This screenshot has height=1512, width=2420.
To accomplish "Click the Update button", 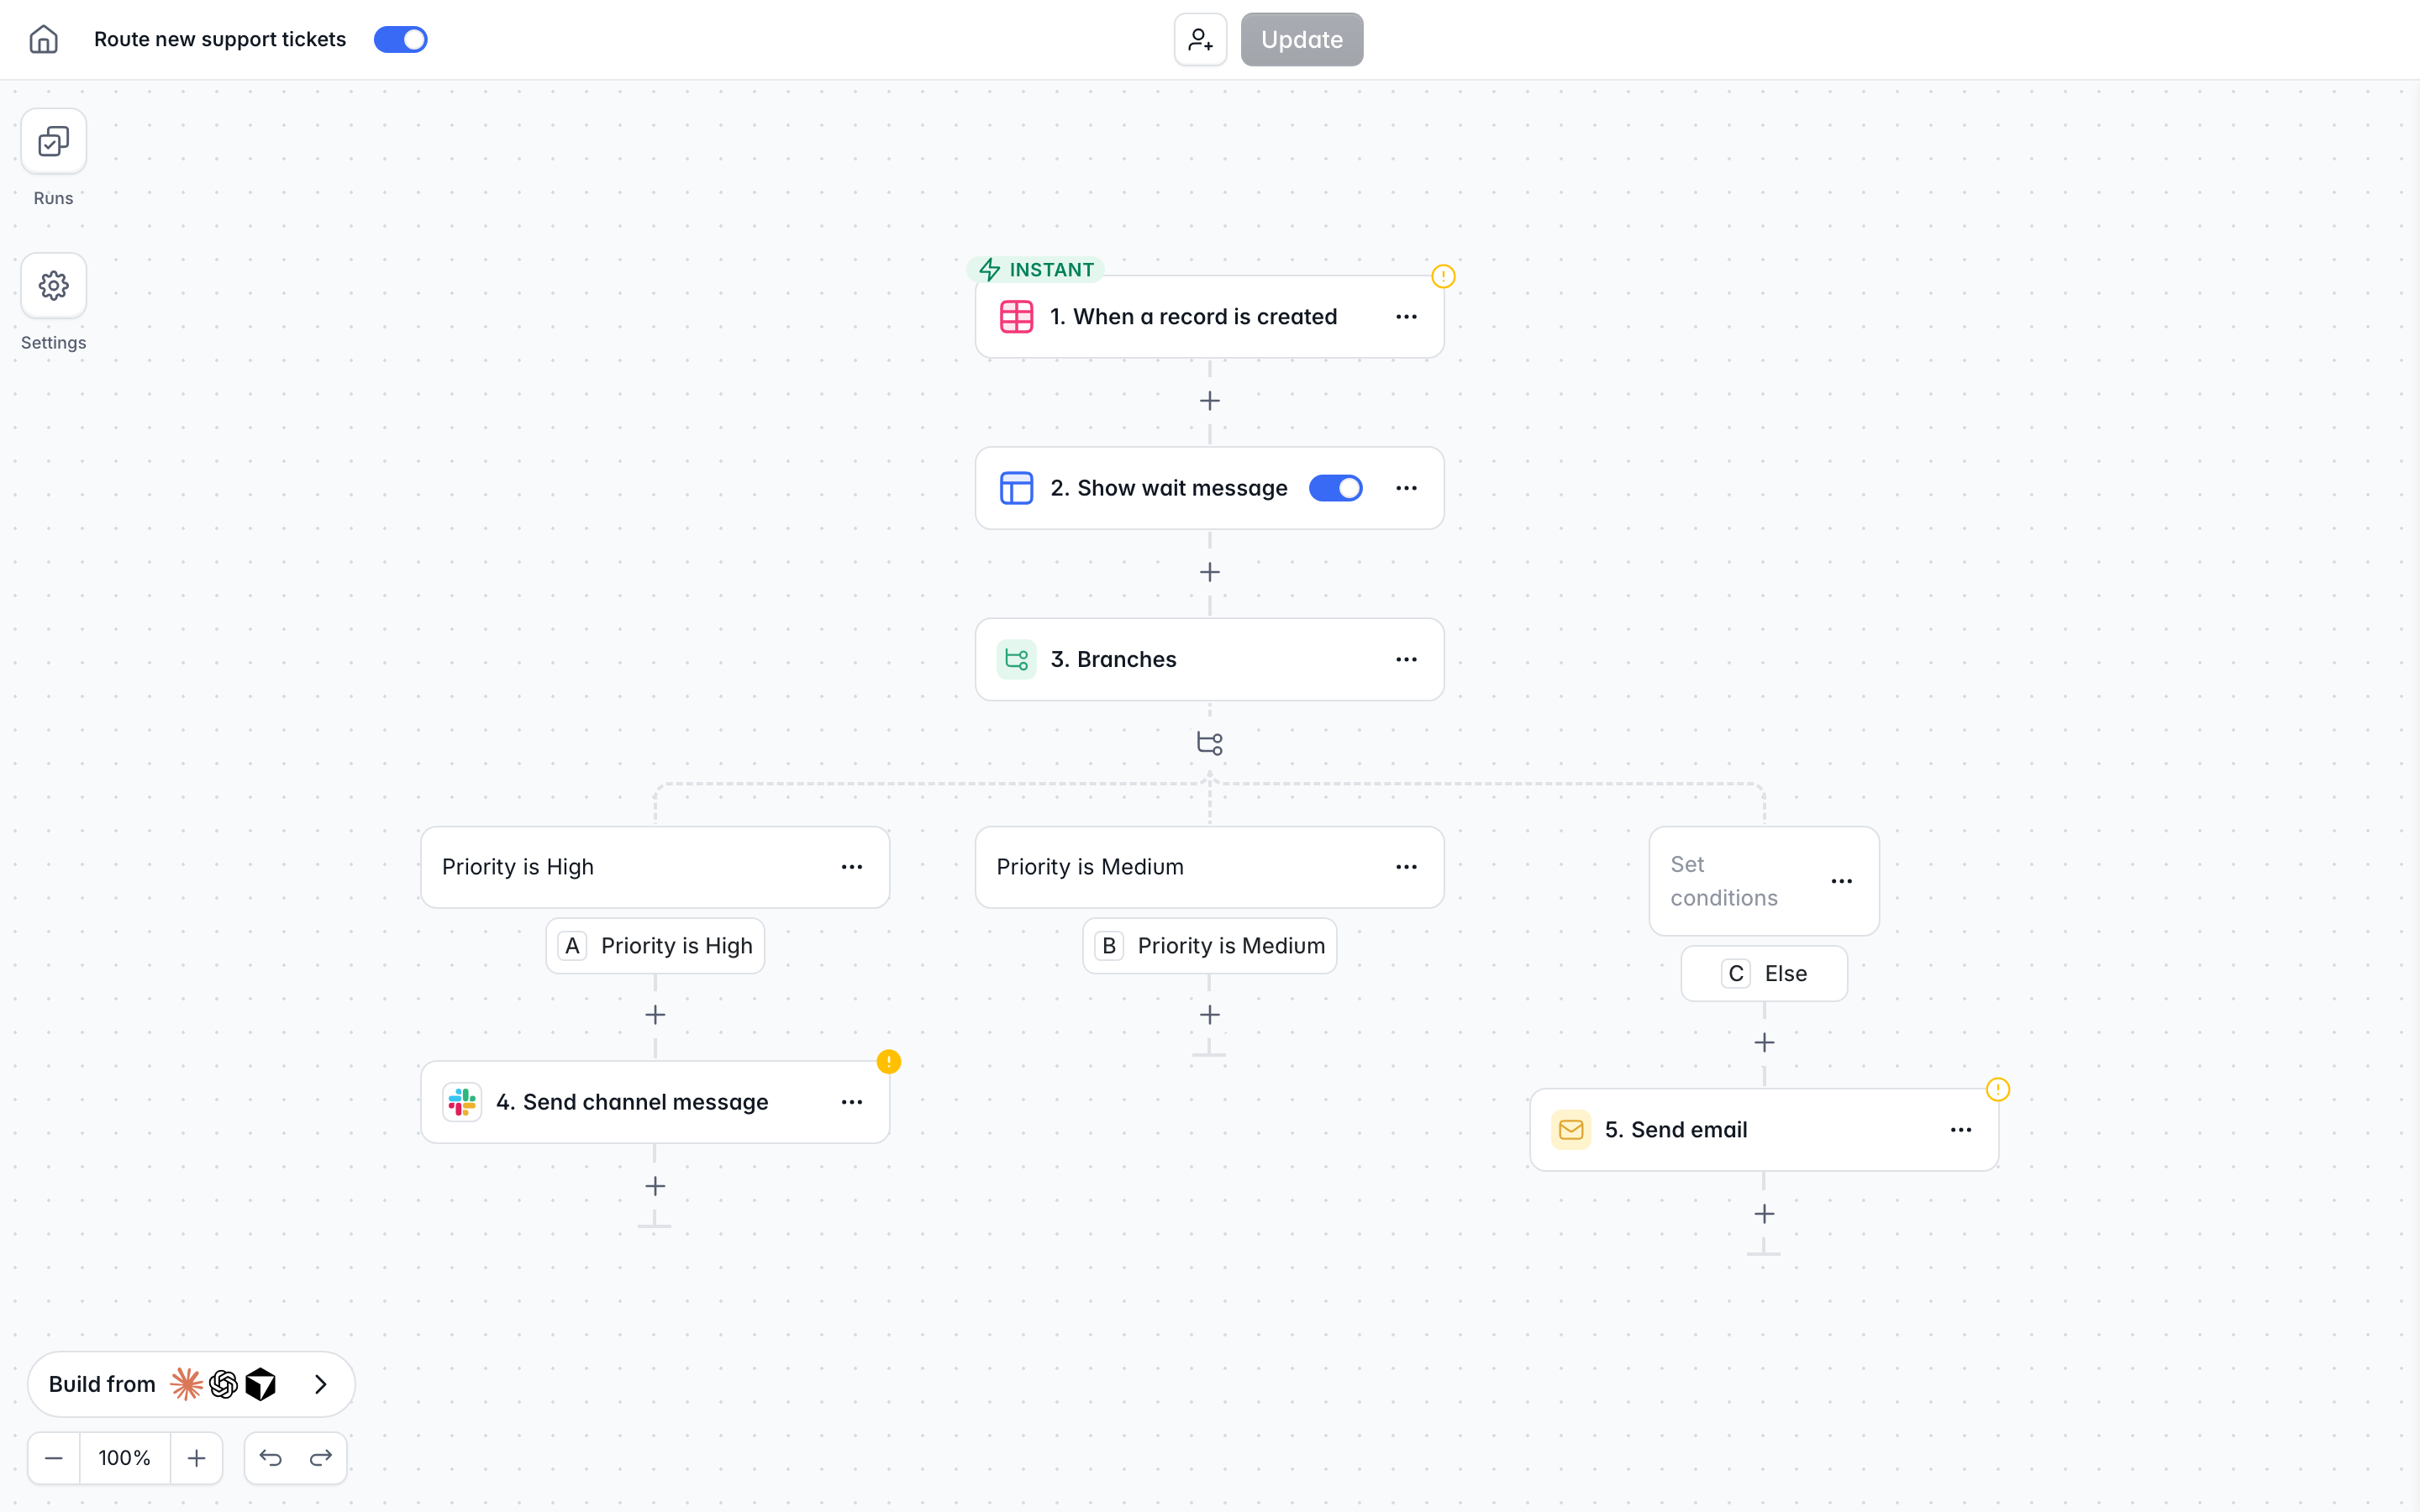I will [1301, 39].
